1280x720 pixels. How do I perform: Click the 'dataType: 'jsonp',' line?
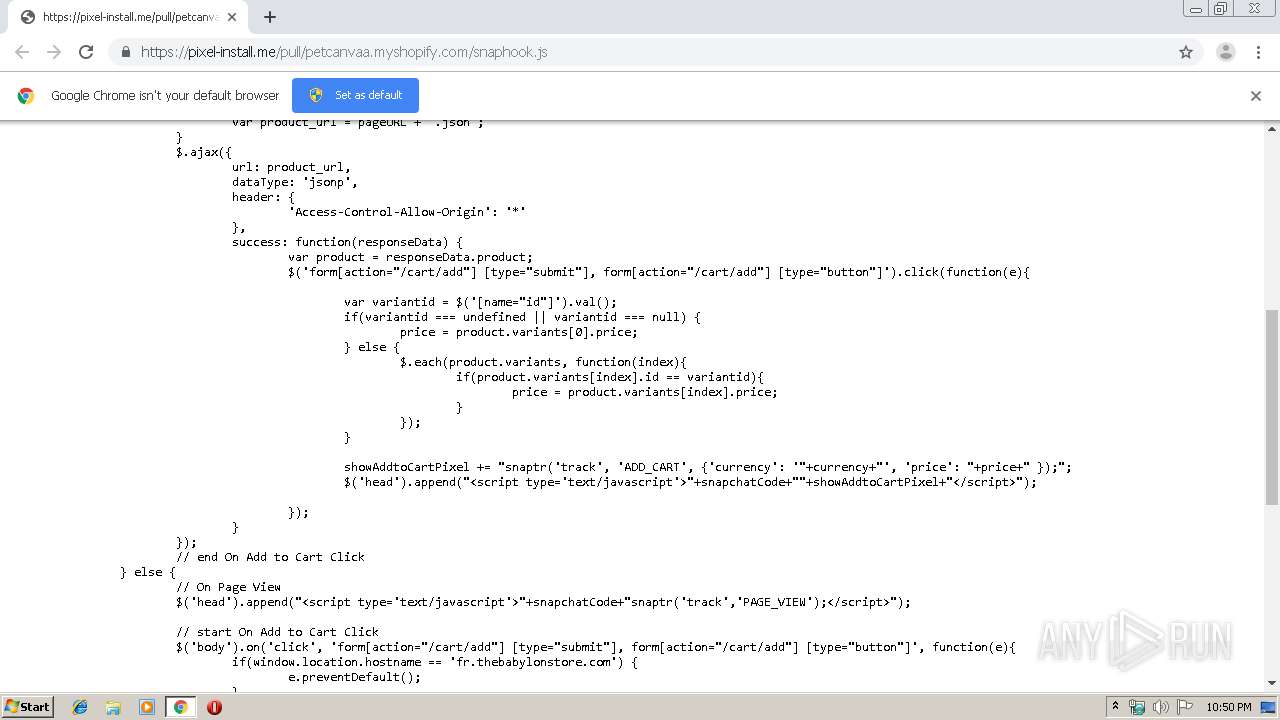pyautogui.click(x=294, y=182)
